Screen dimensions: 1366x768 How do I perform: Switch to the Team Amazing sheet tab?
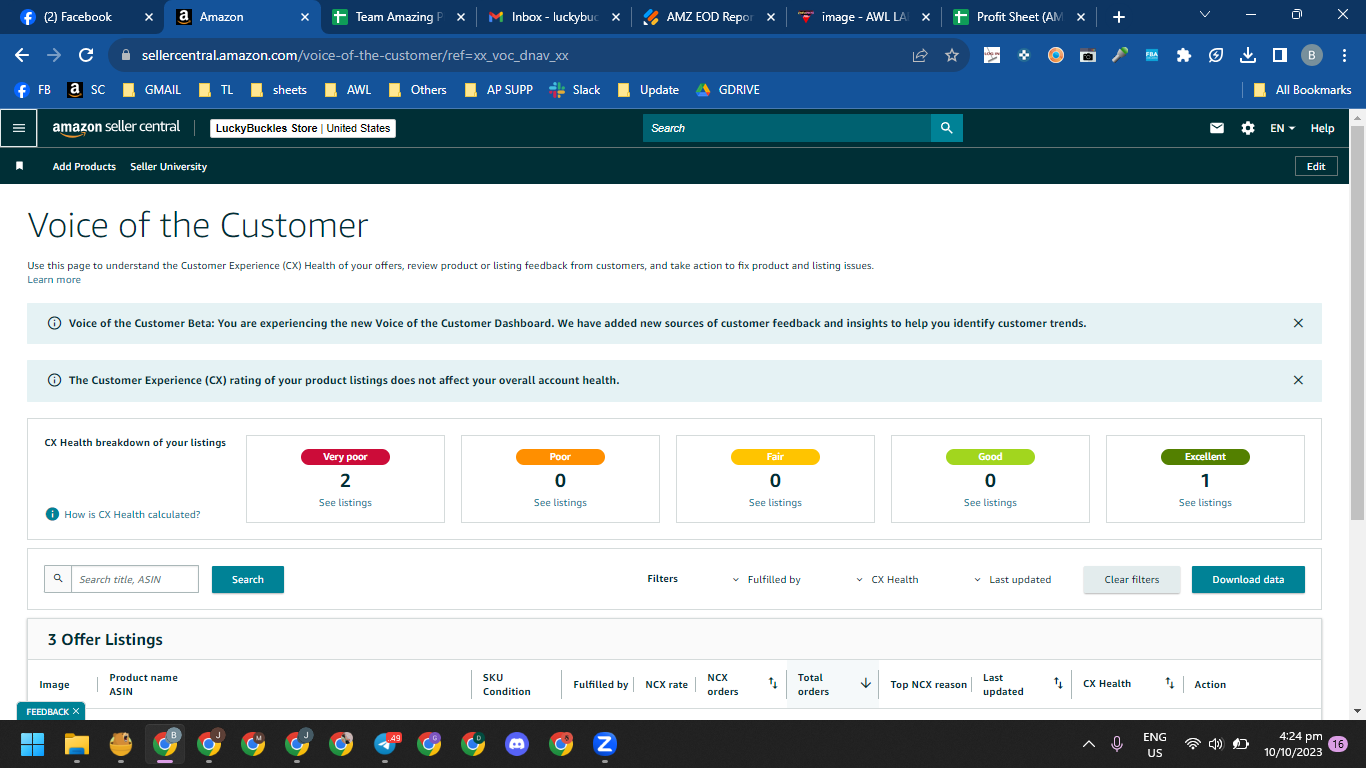tap(398, 17)
